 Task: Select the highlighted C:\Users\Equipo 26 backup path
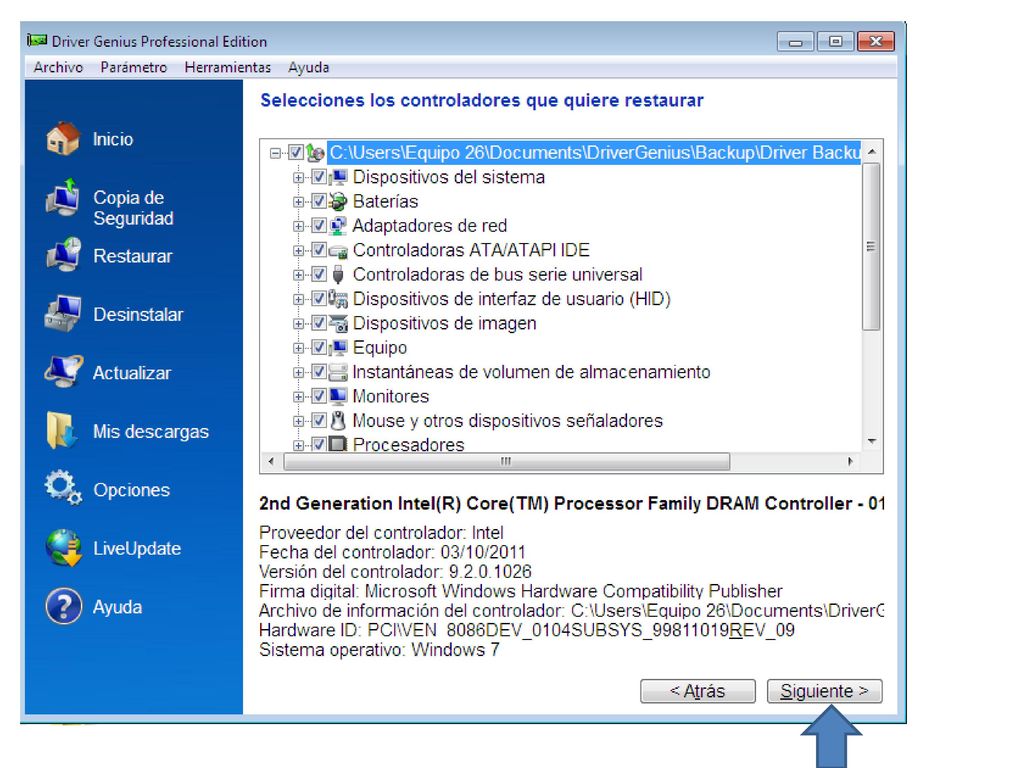point(594,153)
